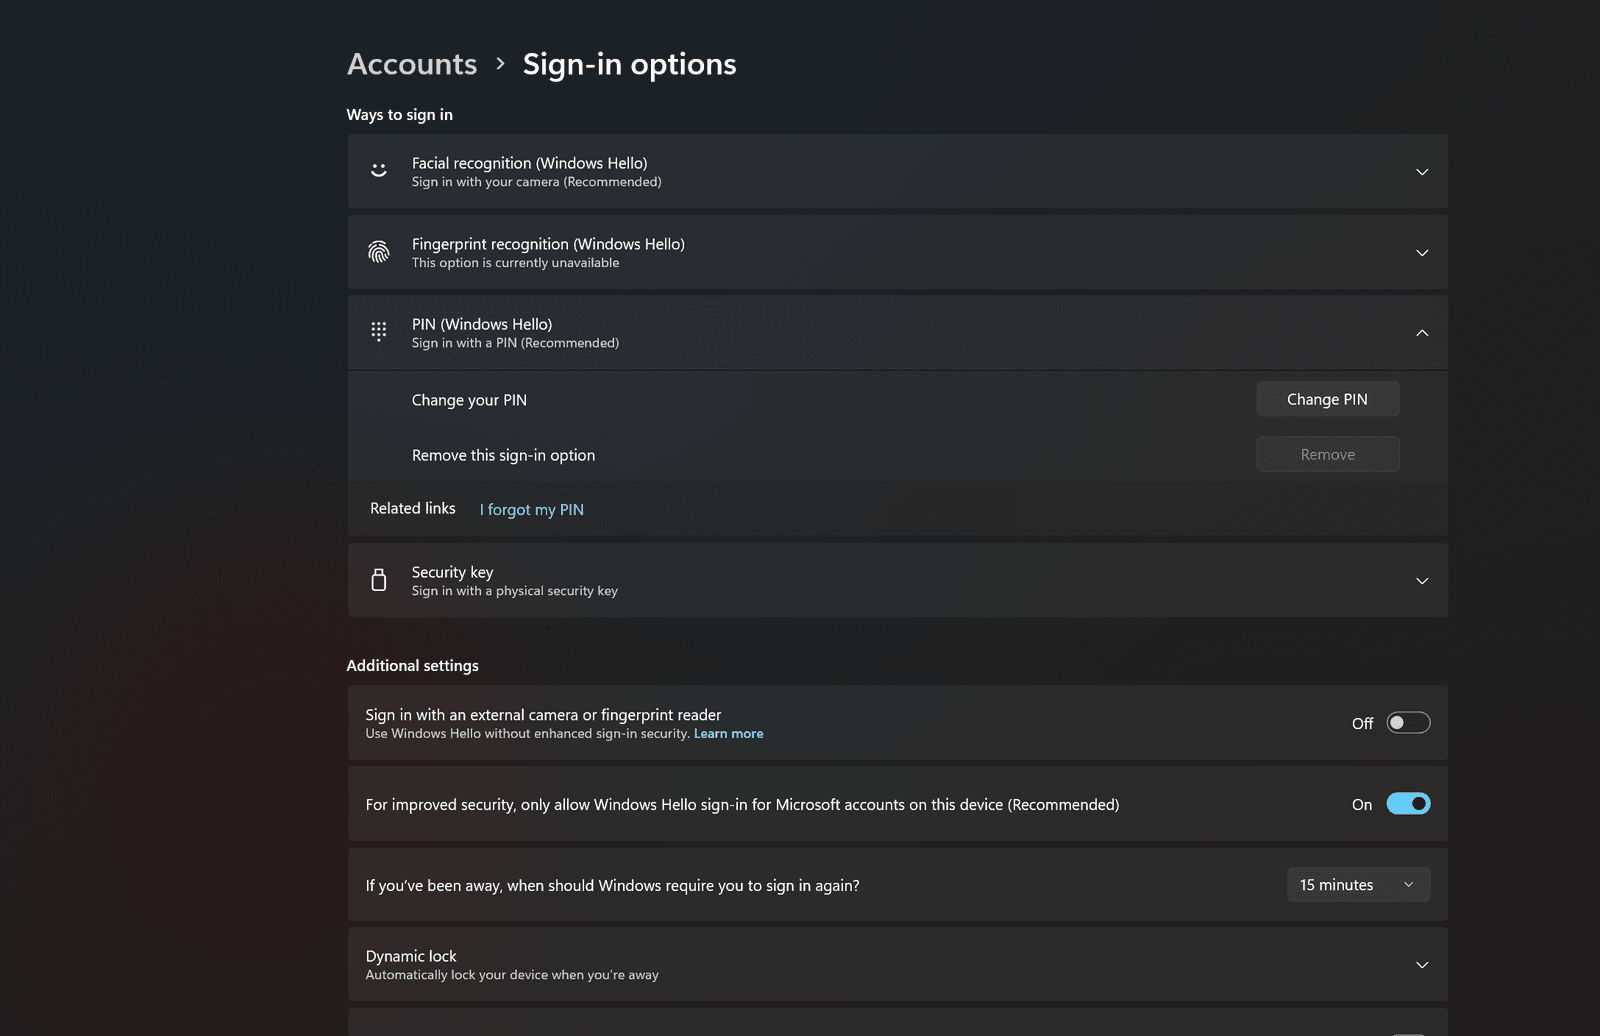Expand the Dynamic lock chevron

coord(1421,965)
